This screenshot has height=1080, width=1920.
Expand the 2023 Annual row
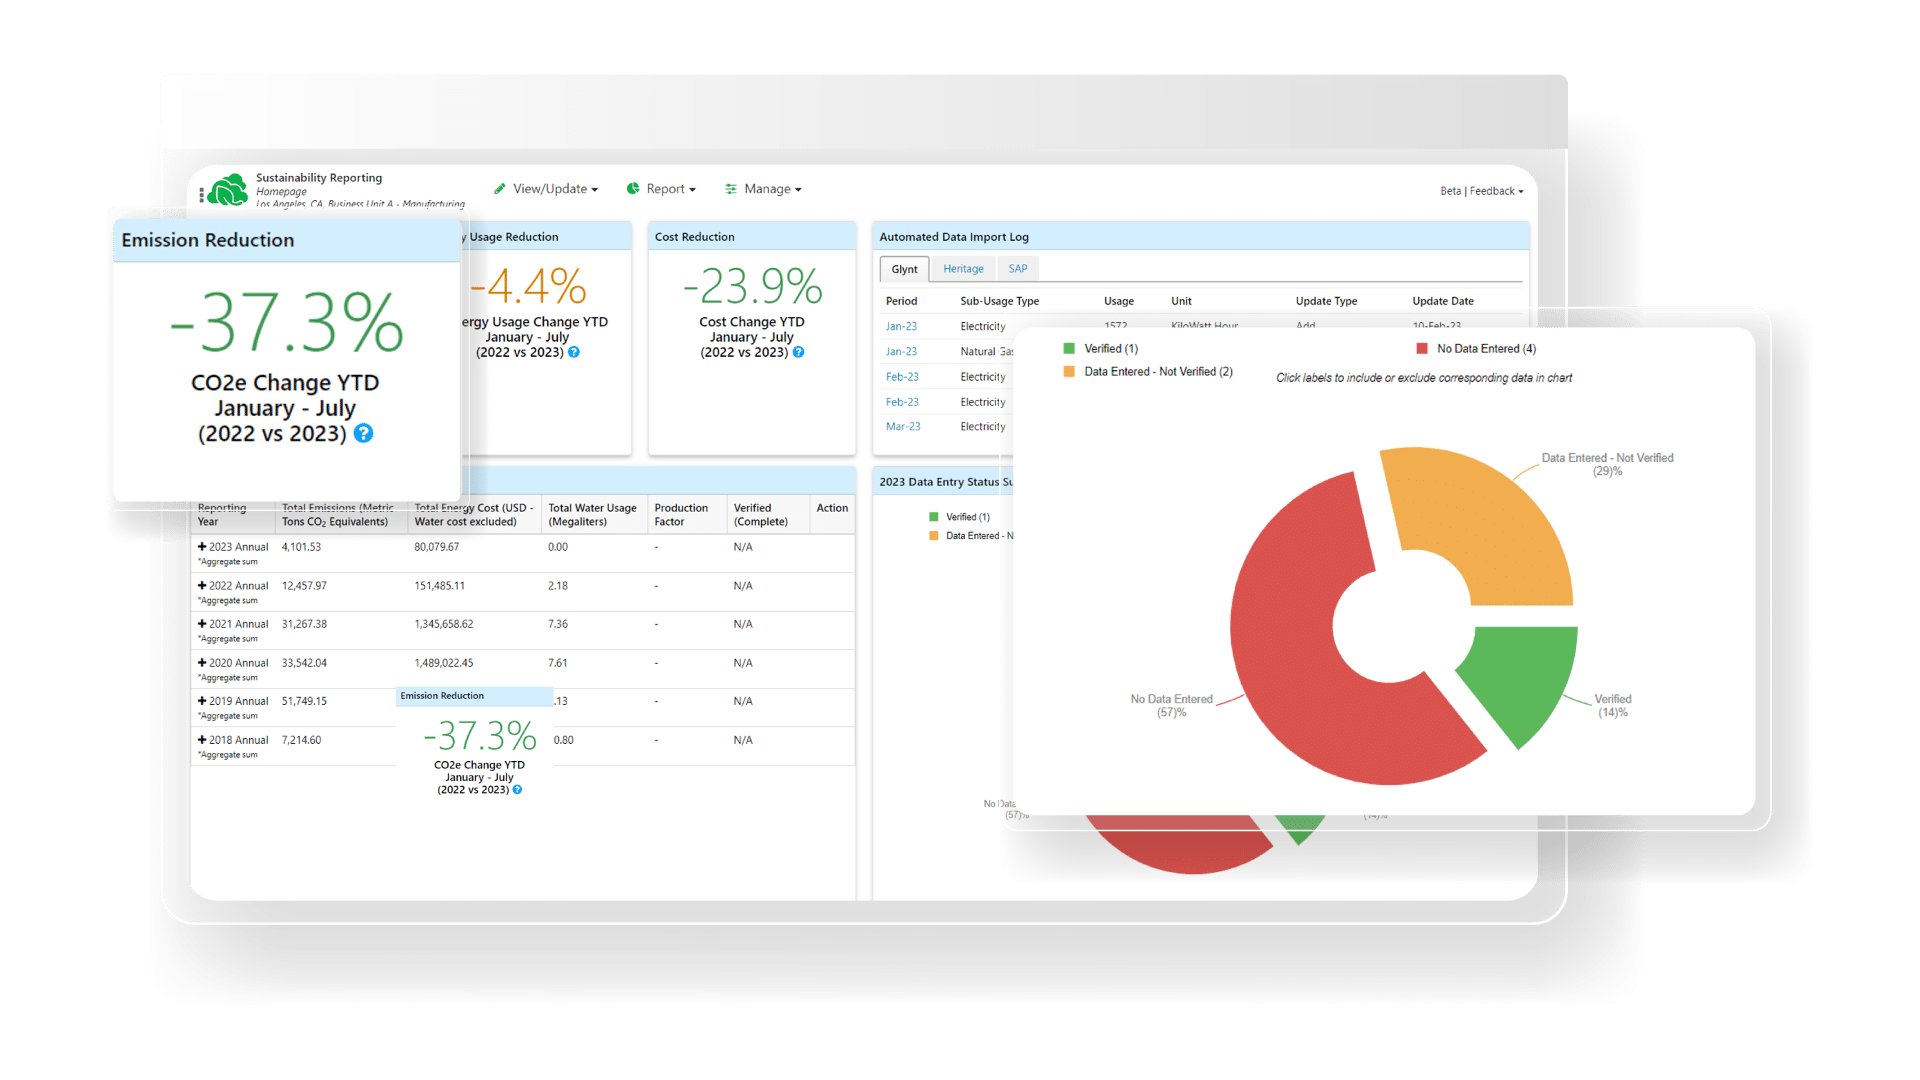(x=202, y=547)
